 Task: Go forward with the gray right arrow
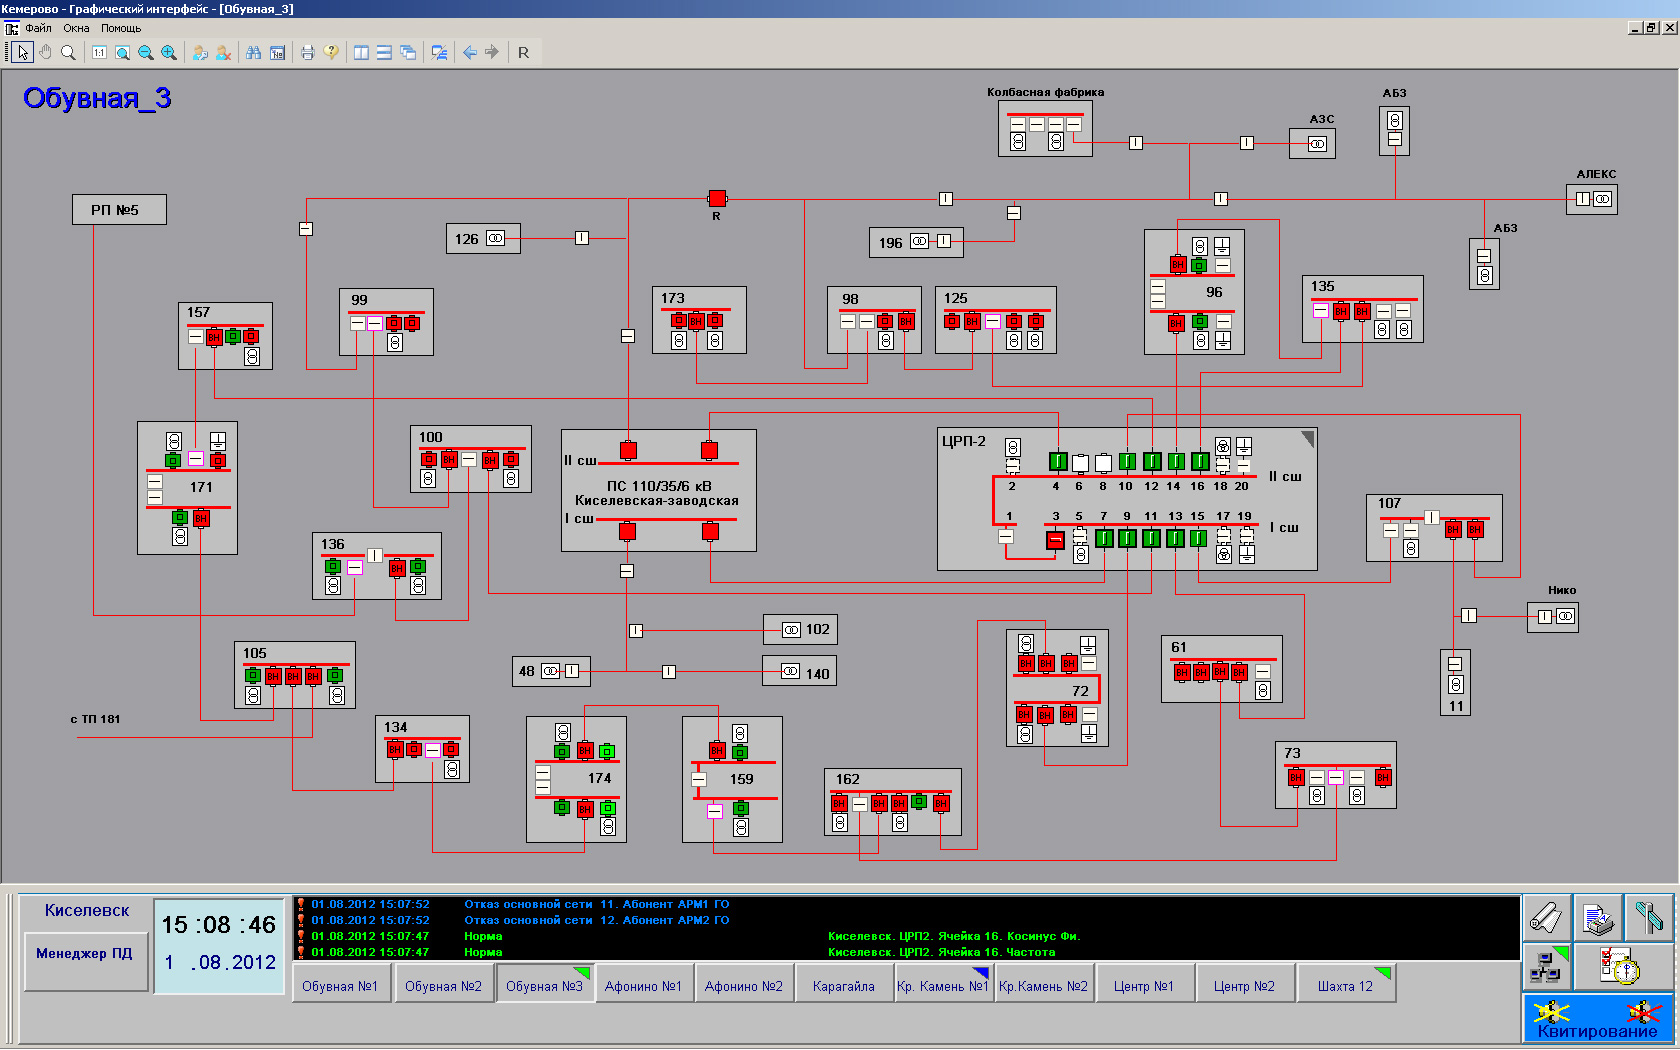(x=492, y=52)
